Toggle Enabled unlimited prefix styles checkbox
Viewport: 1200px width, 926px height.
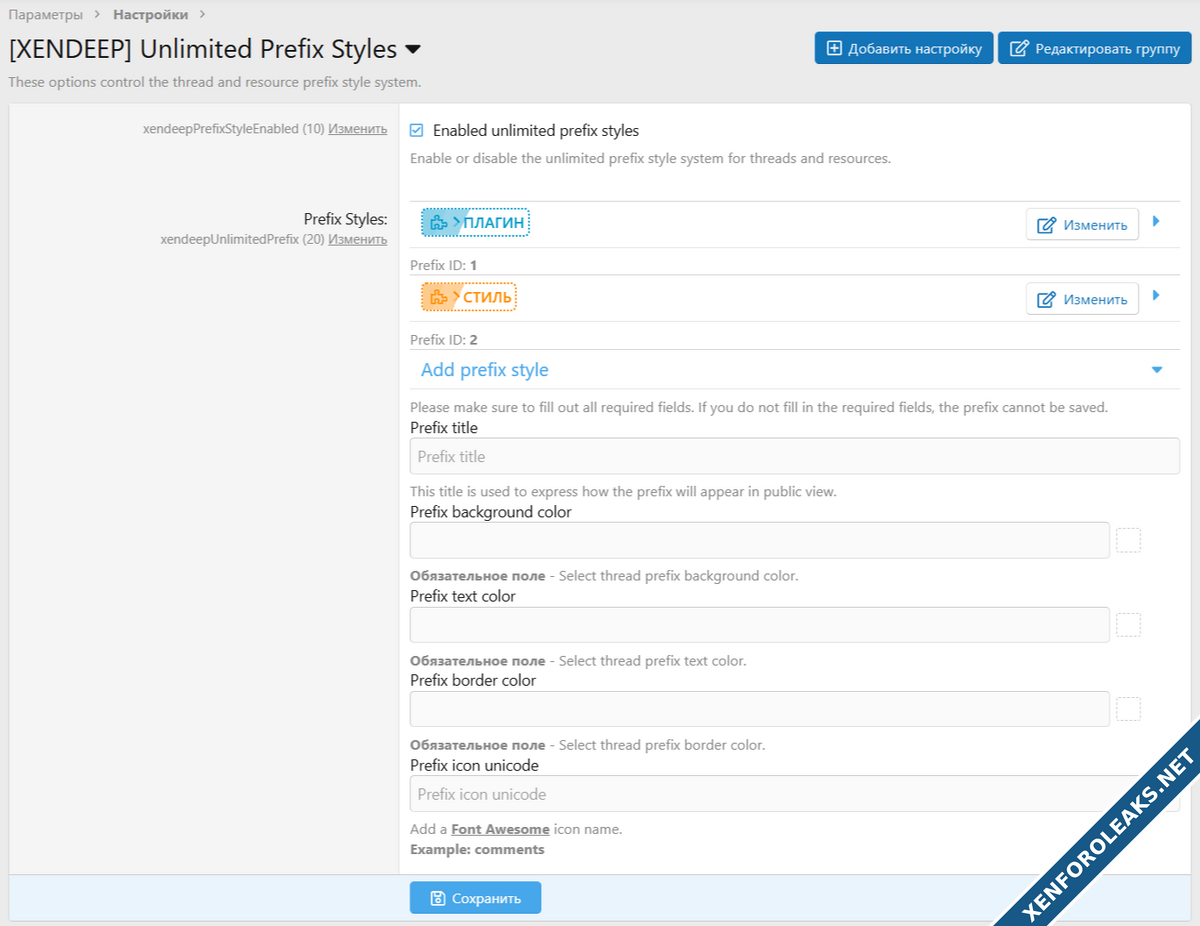(417, 130)
